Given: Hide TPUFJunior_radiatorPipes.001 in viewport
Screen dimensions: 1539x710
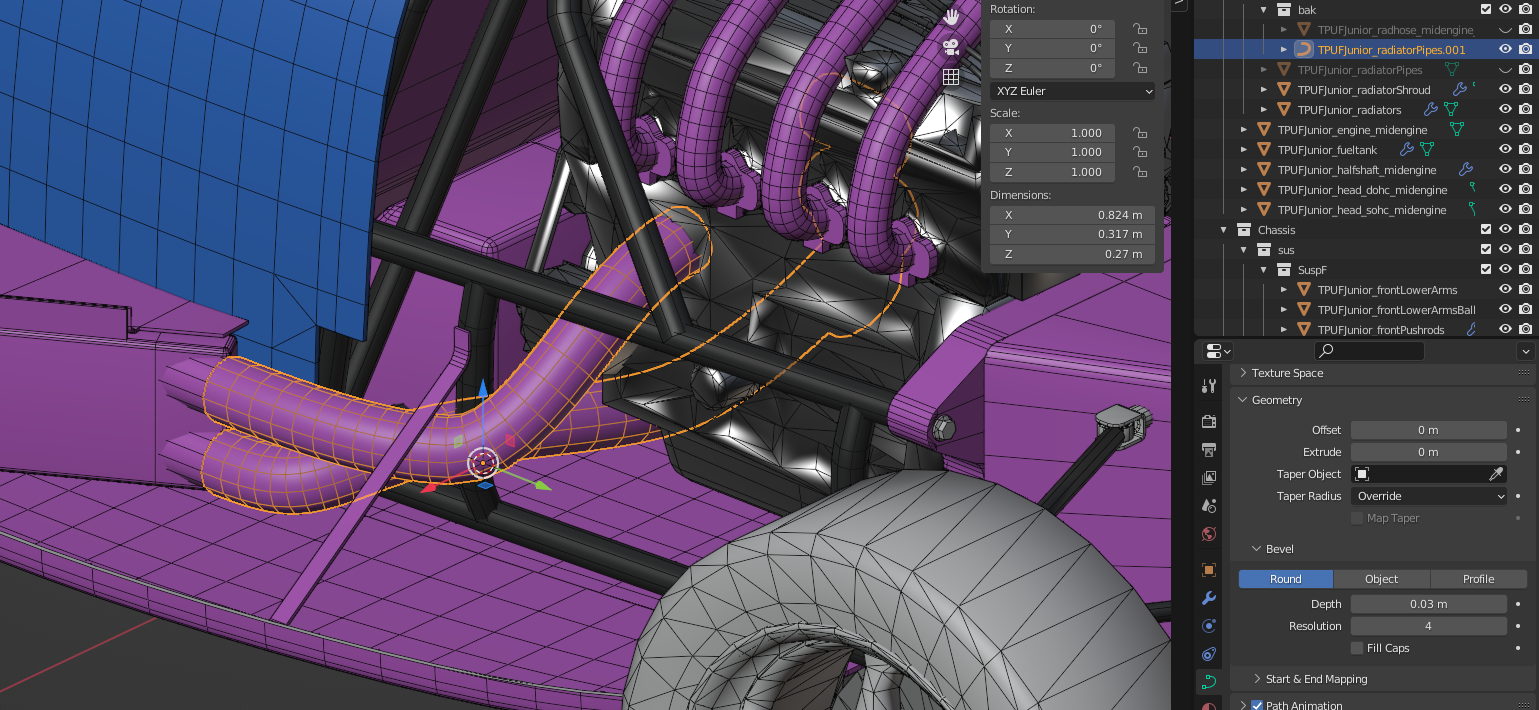Looking at the screenshot, I should coord(1505,49).
